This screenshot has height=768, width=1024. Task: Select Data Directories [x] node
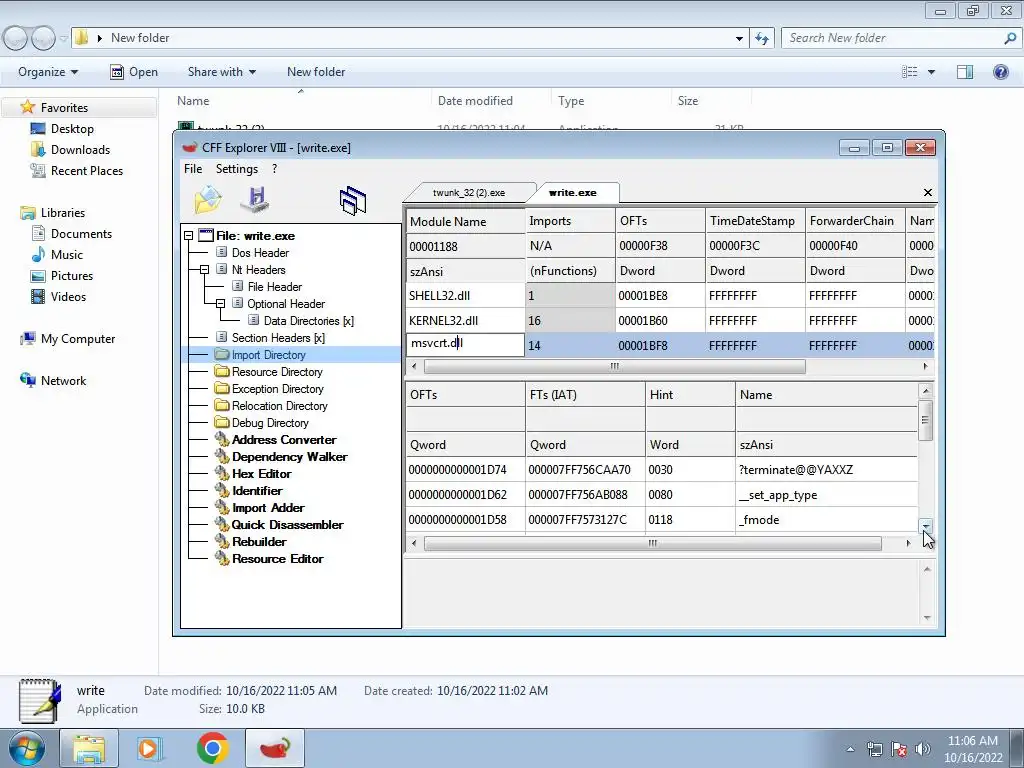(308, 321)
